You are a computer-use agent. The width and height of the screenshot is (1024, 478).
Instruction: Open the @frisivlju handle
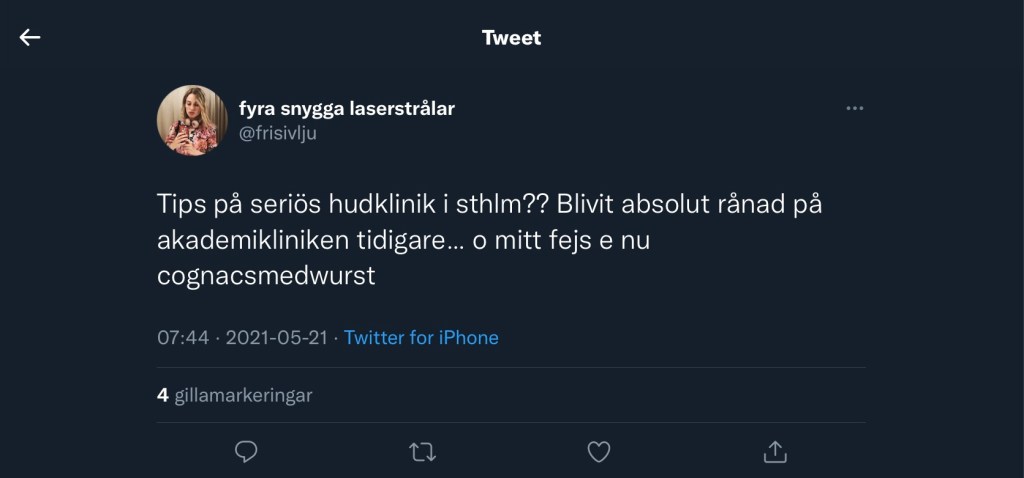[277, 133]
